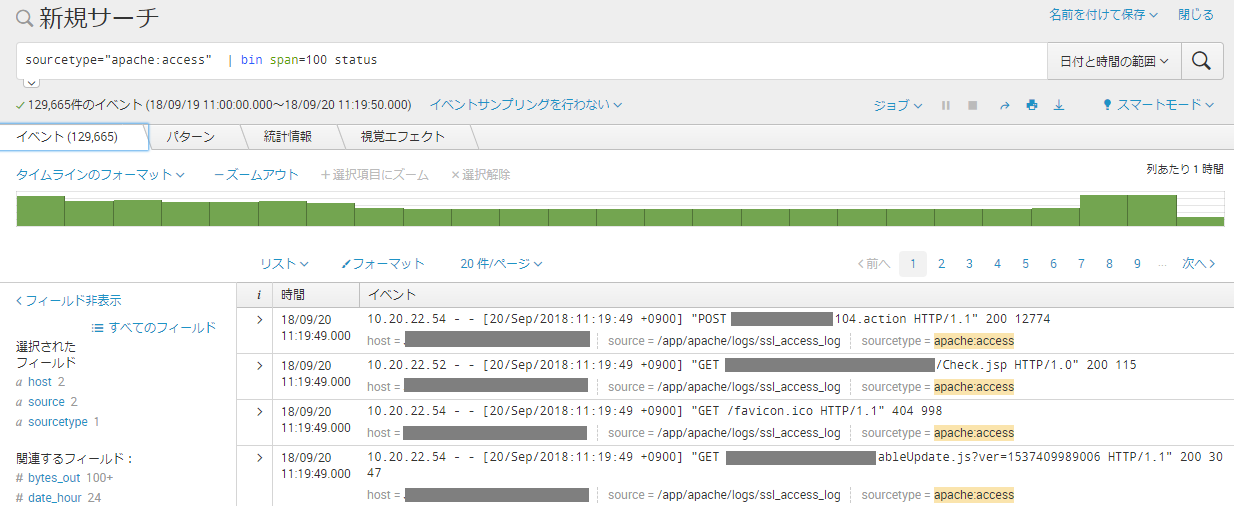The height and width of the screenshot is (506, 1234).
Task: Expand event row with favicon.ico
Action: point(259,411)
